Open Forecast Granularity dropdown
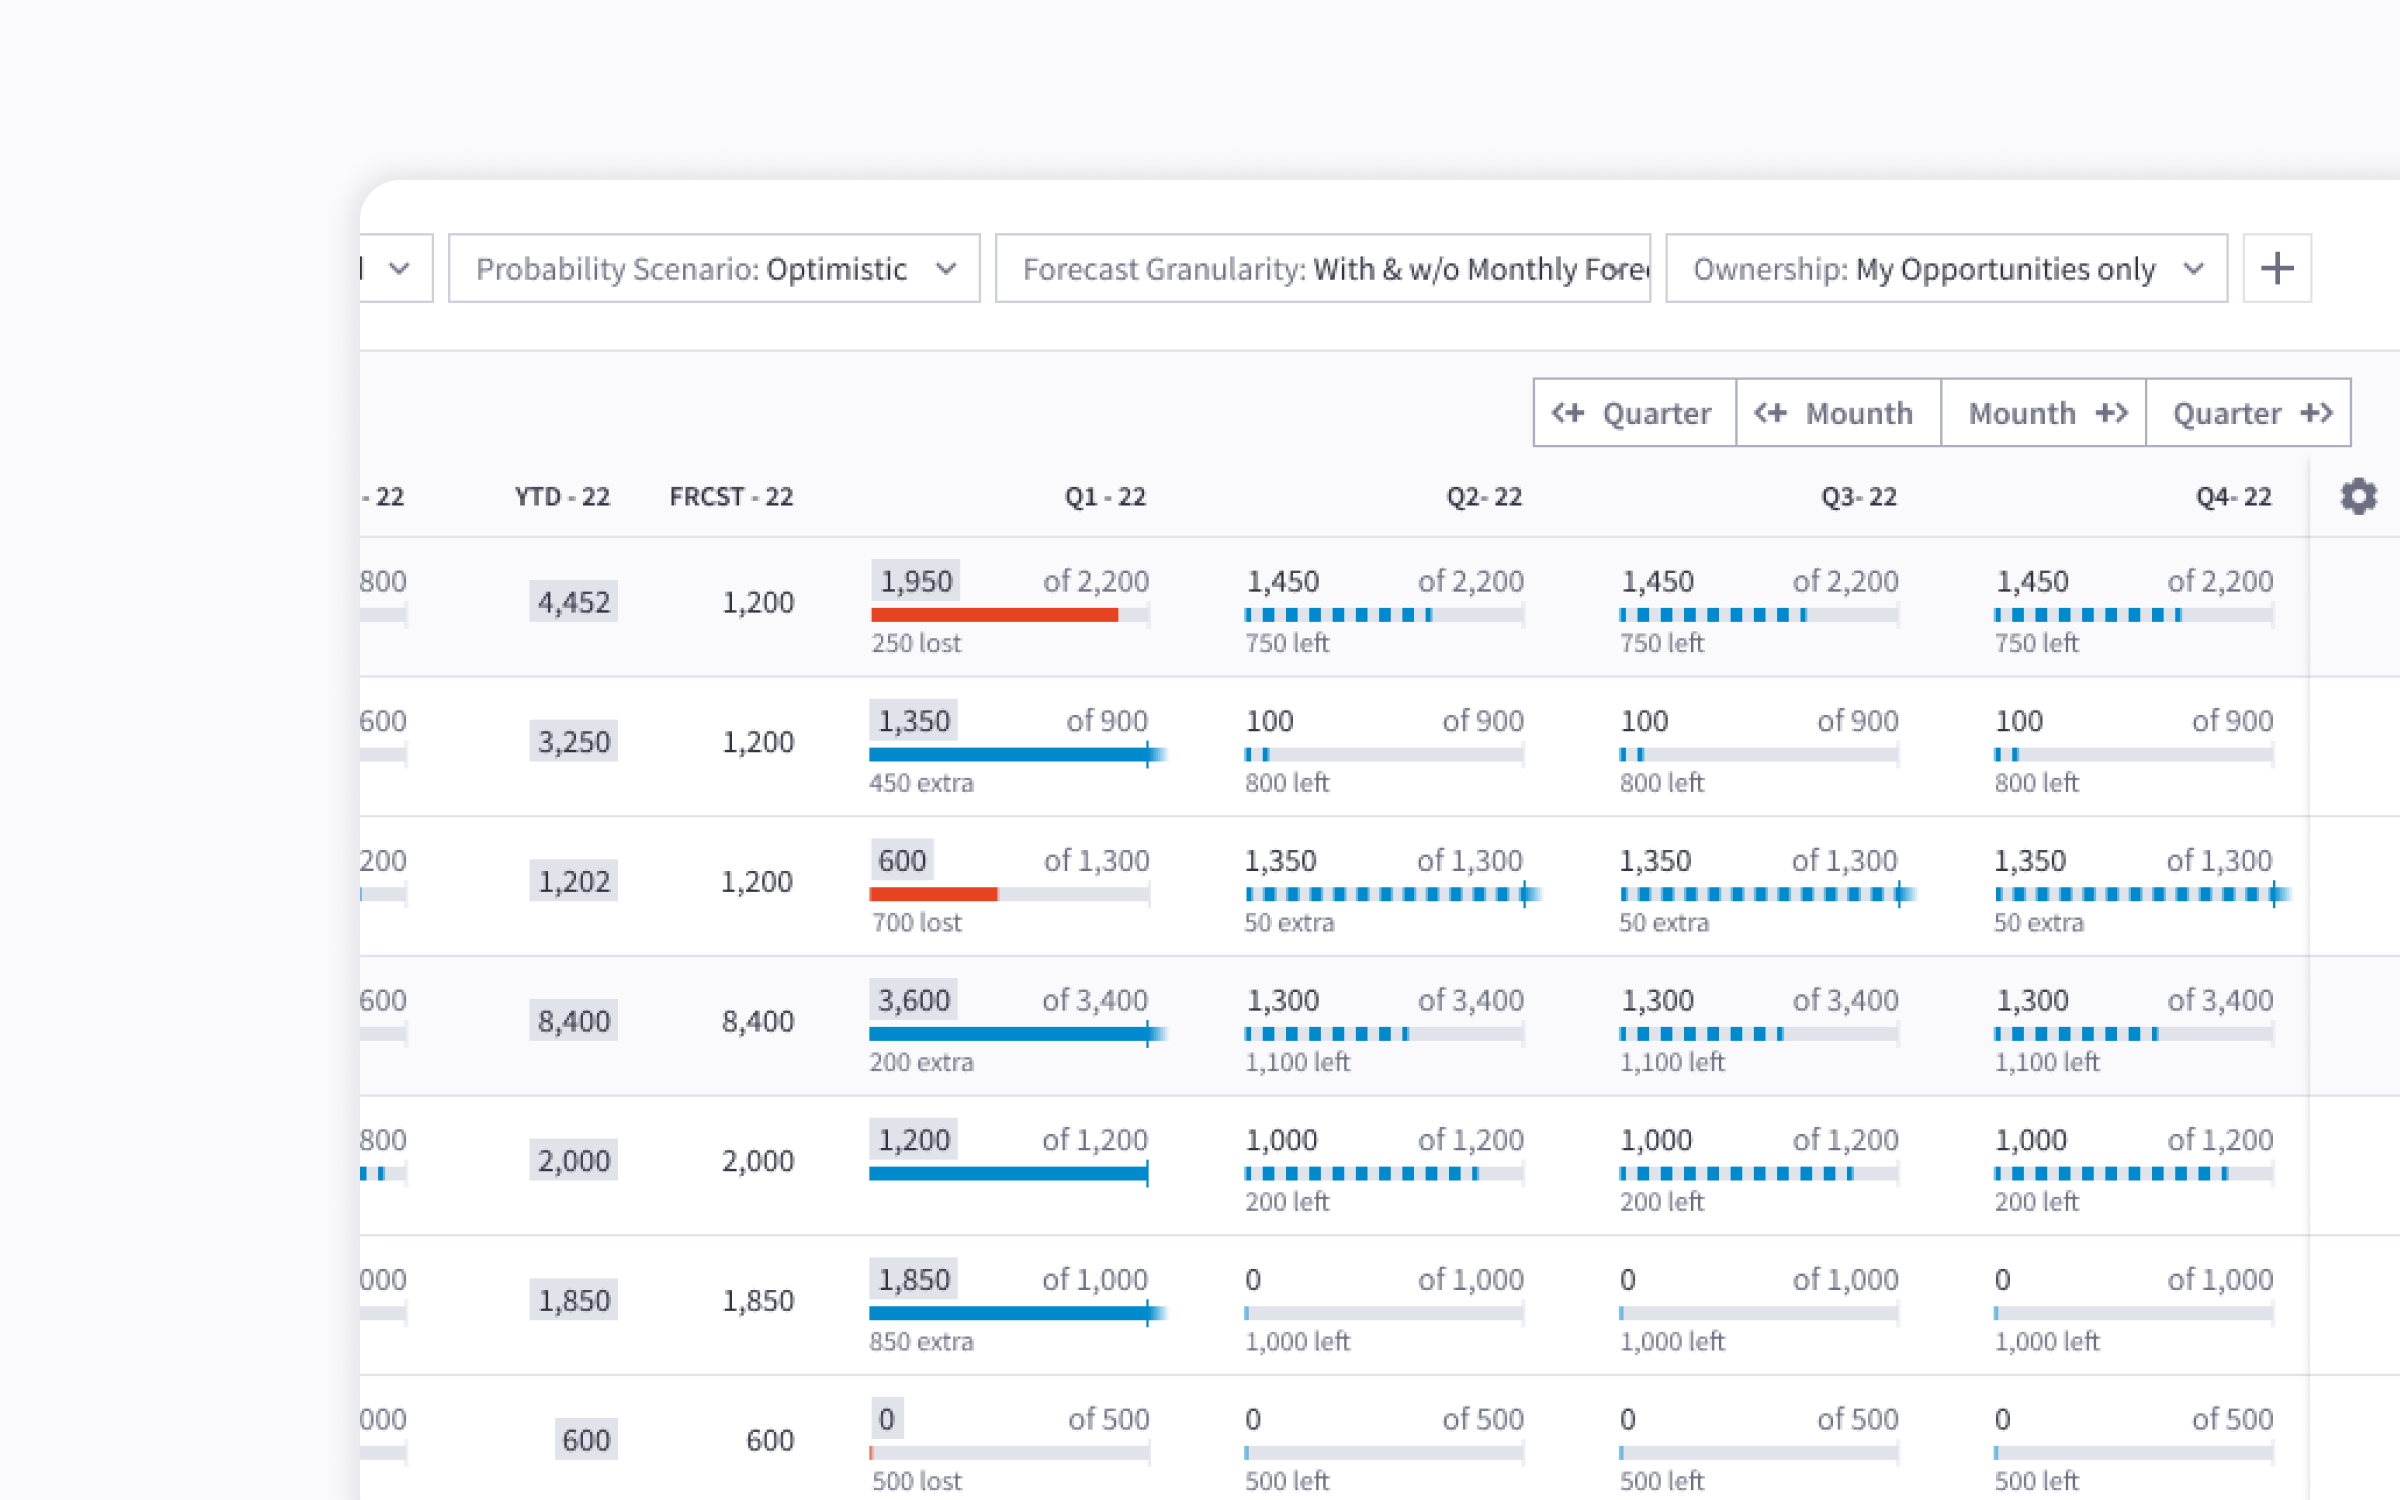The image size is (2400, 1500). (x=1322, y=268)
